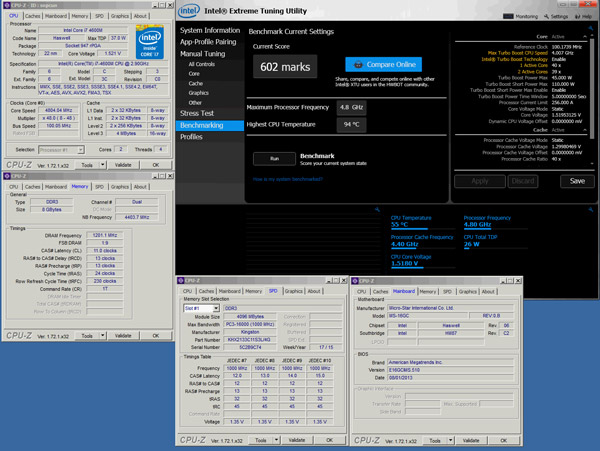The image size is (600, 451).
Task: Click the Compare Online button
Action: pos(383,64)
